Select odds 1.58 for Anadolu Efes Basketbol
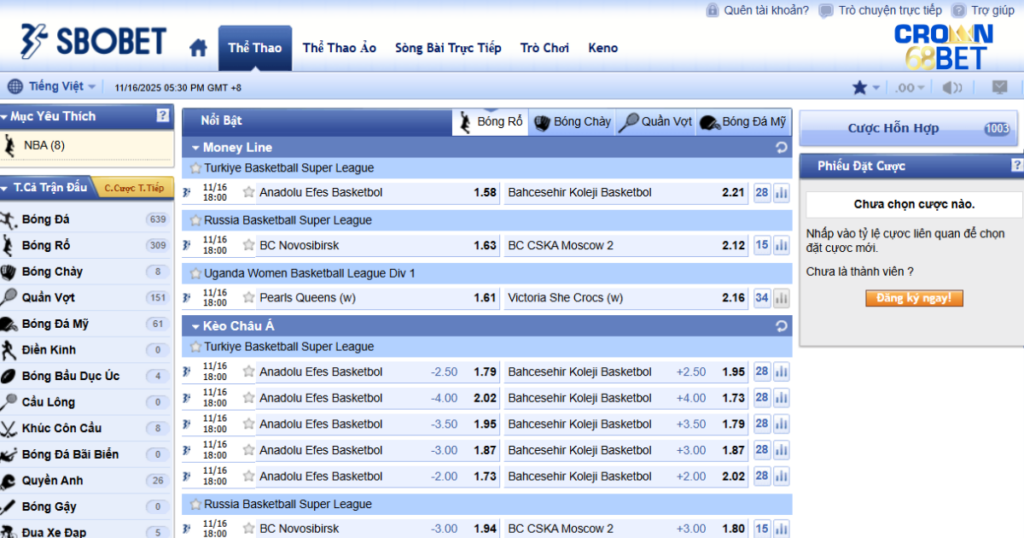 click(x=485, y=193)
